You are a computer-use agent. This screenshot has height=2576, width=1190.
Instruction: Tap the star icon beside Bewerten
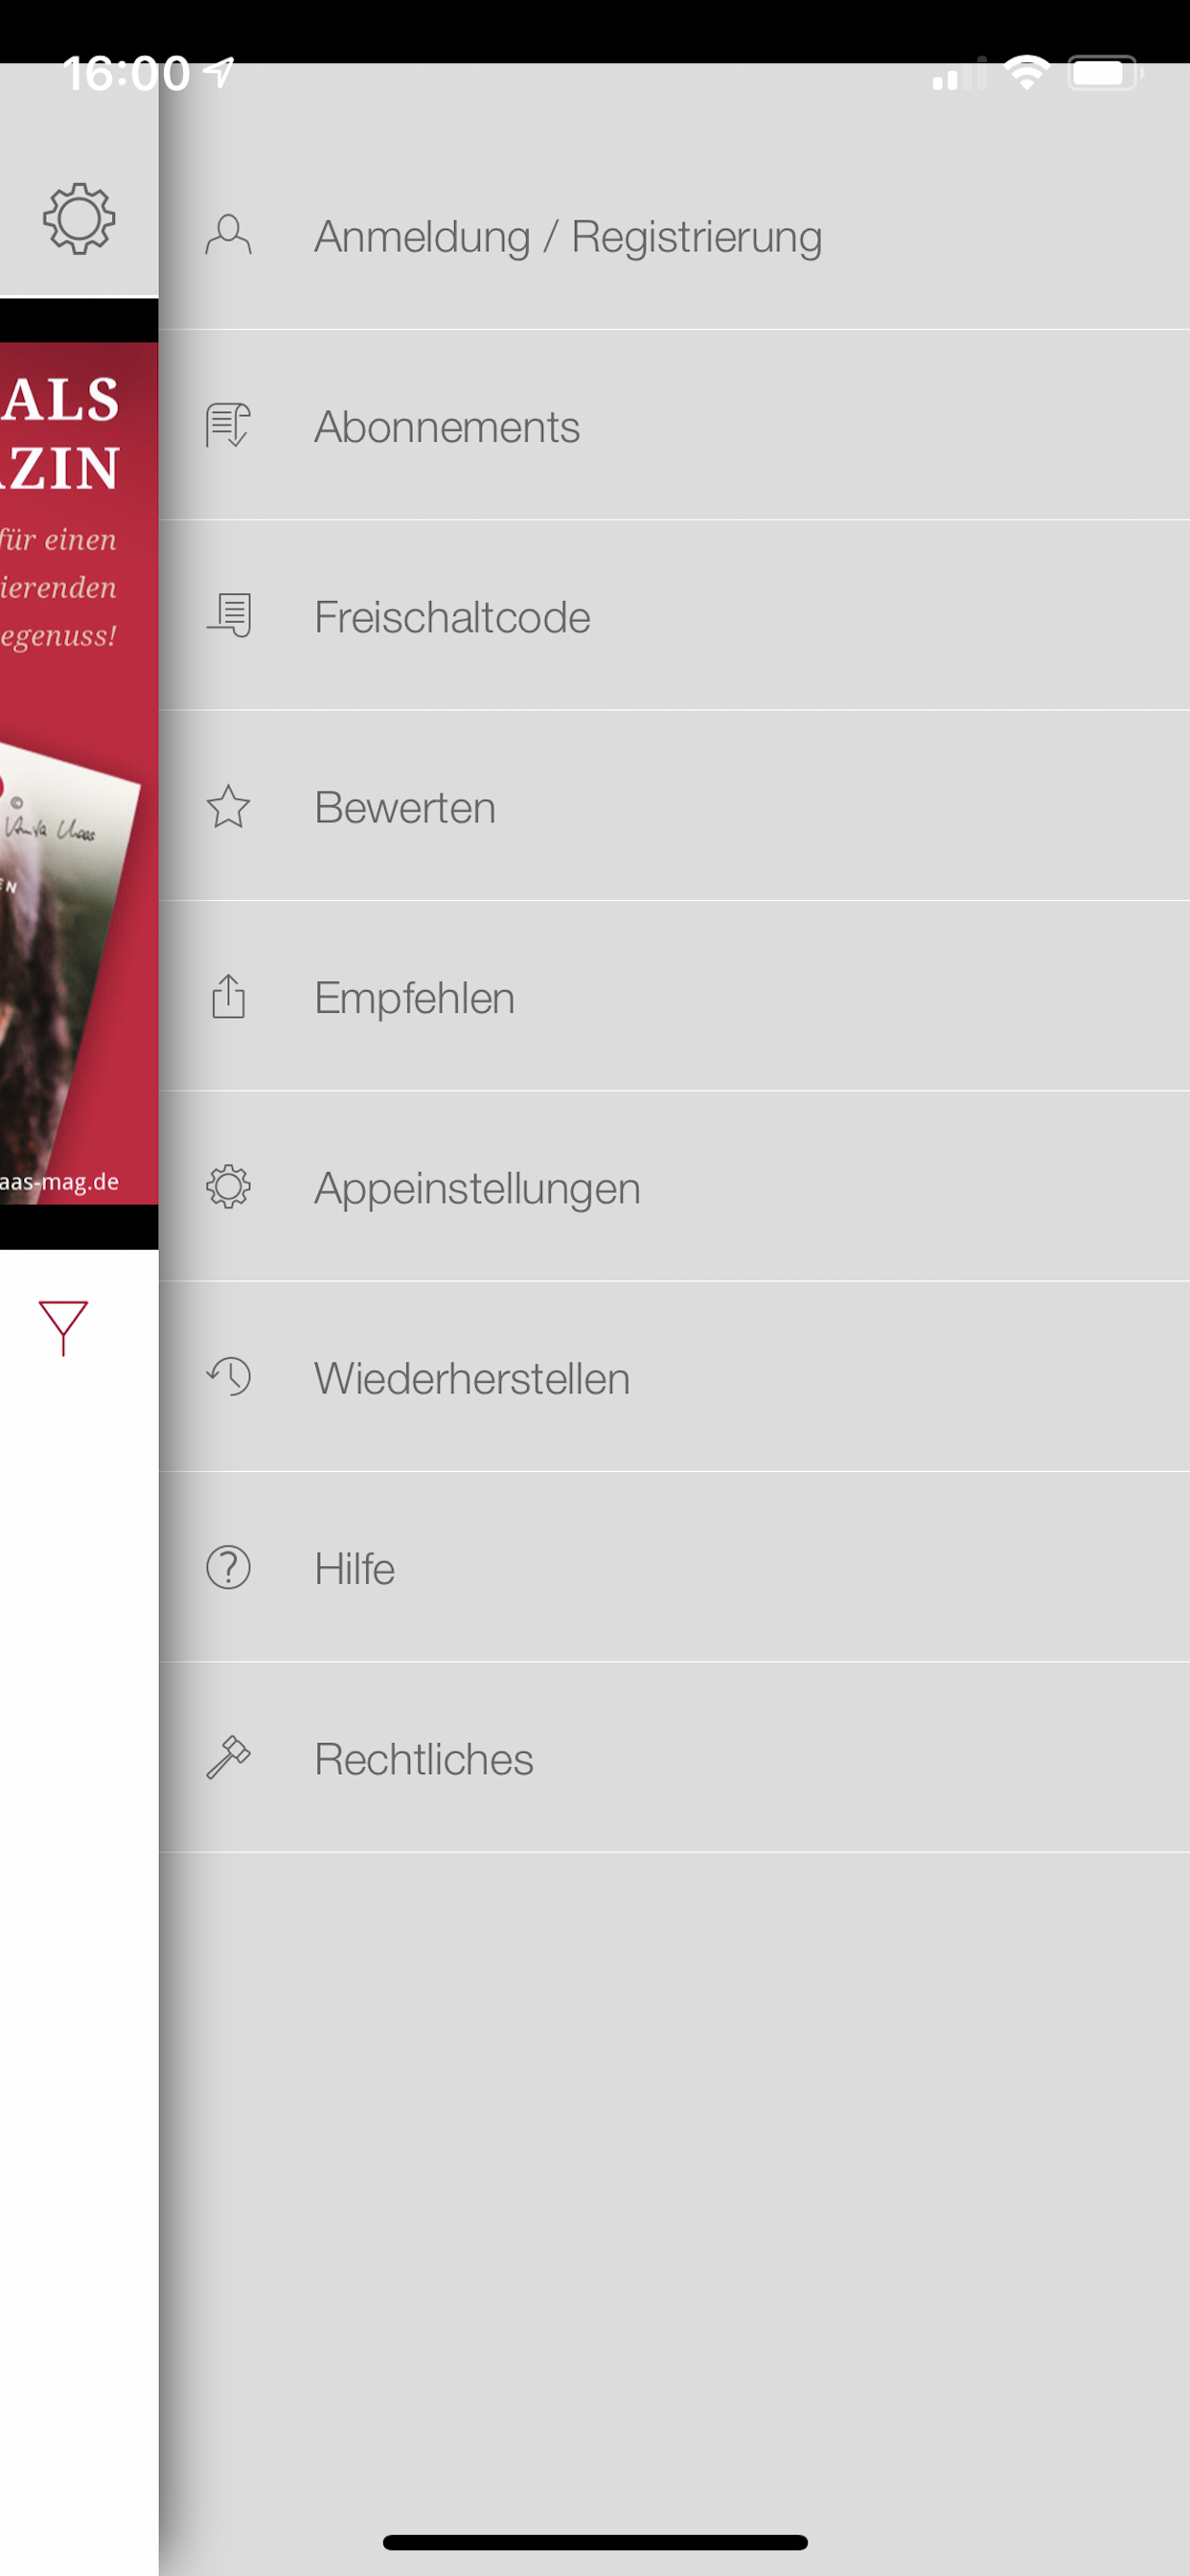click(x=228, y=806)
